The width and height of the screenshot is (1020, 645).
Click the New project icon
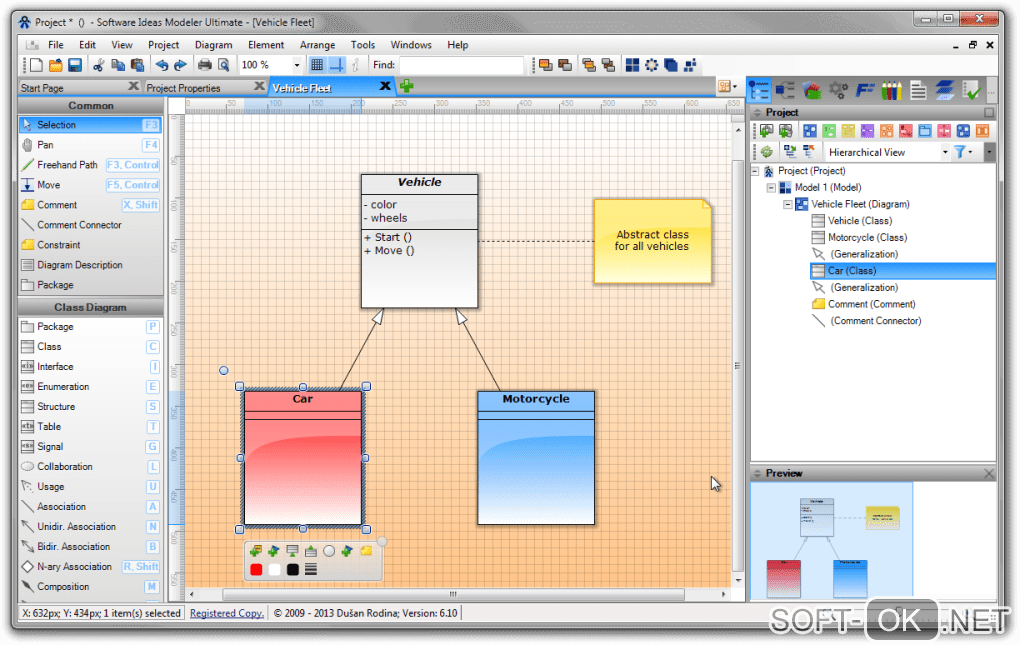(x=36, y=65)
